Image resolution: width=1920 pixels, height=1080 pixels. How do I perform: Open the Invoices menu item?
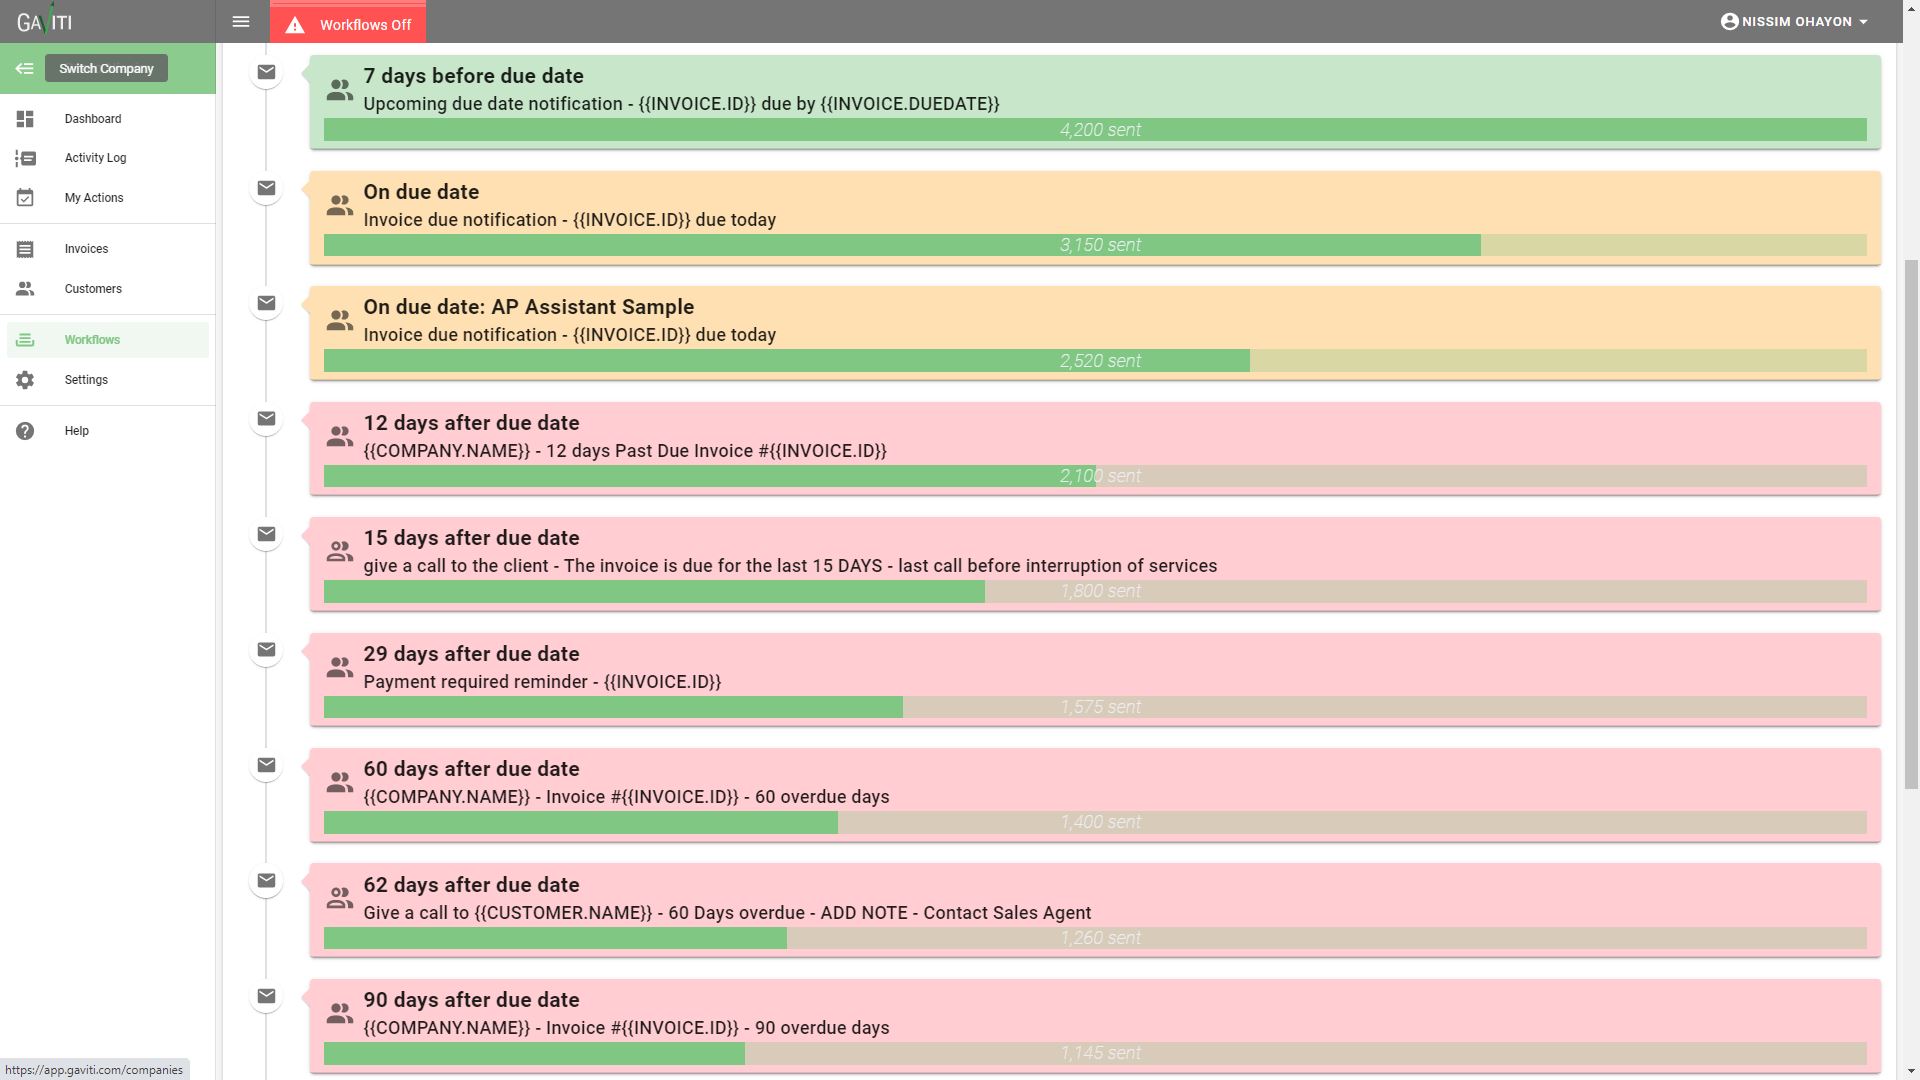pyautogui.click(x=86, y=249)
